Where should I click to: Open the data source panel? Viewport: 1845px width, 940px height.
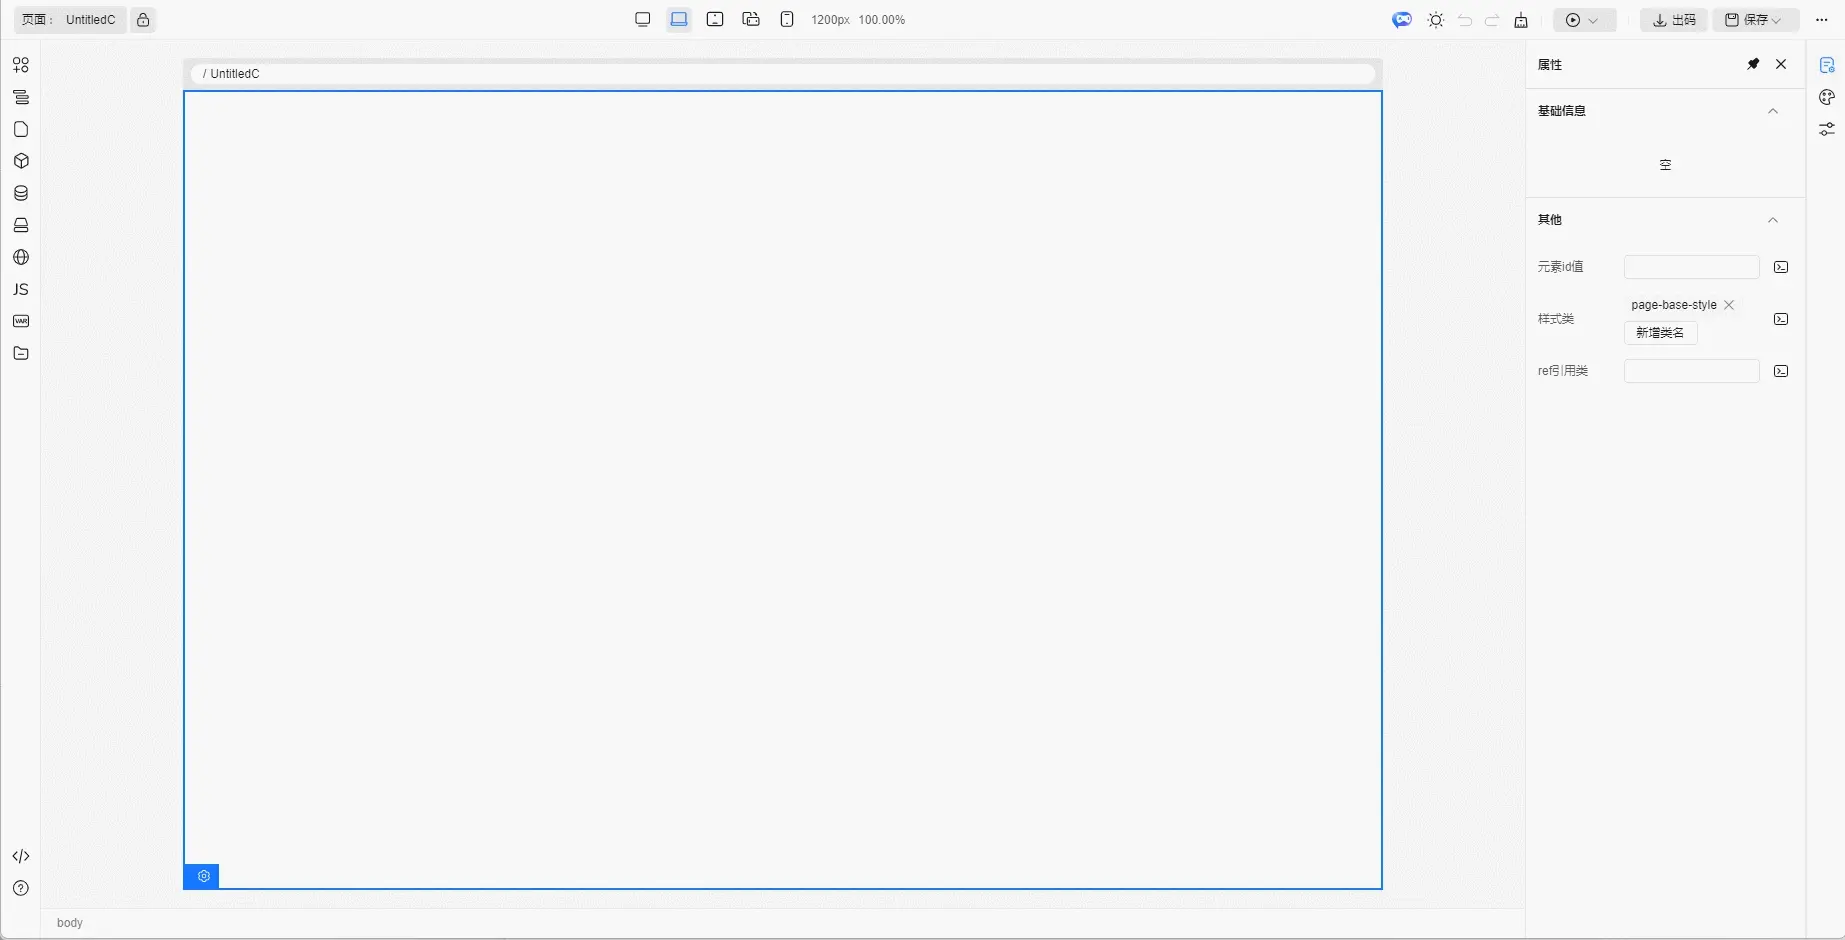pos(21,193)
